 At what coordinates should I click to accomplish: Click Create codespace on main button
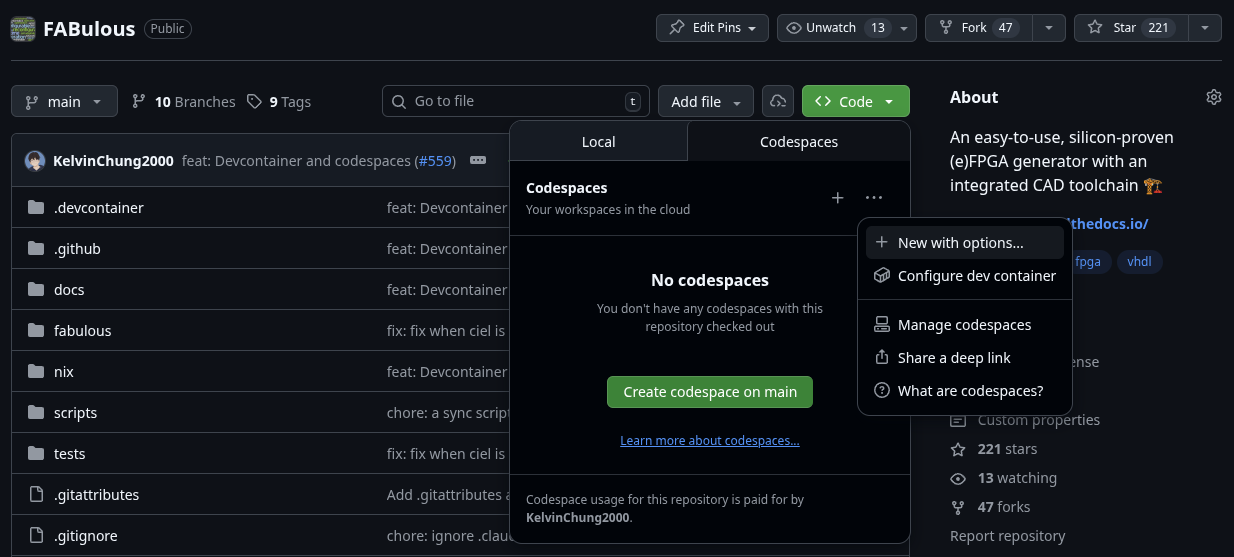[x=710, y=392]
